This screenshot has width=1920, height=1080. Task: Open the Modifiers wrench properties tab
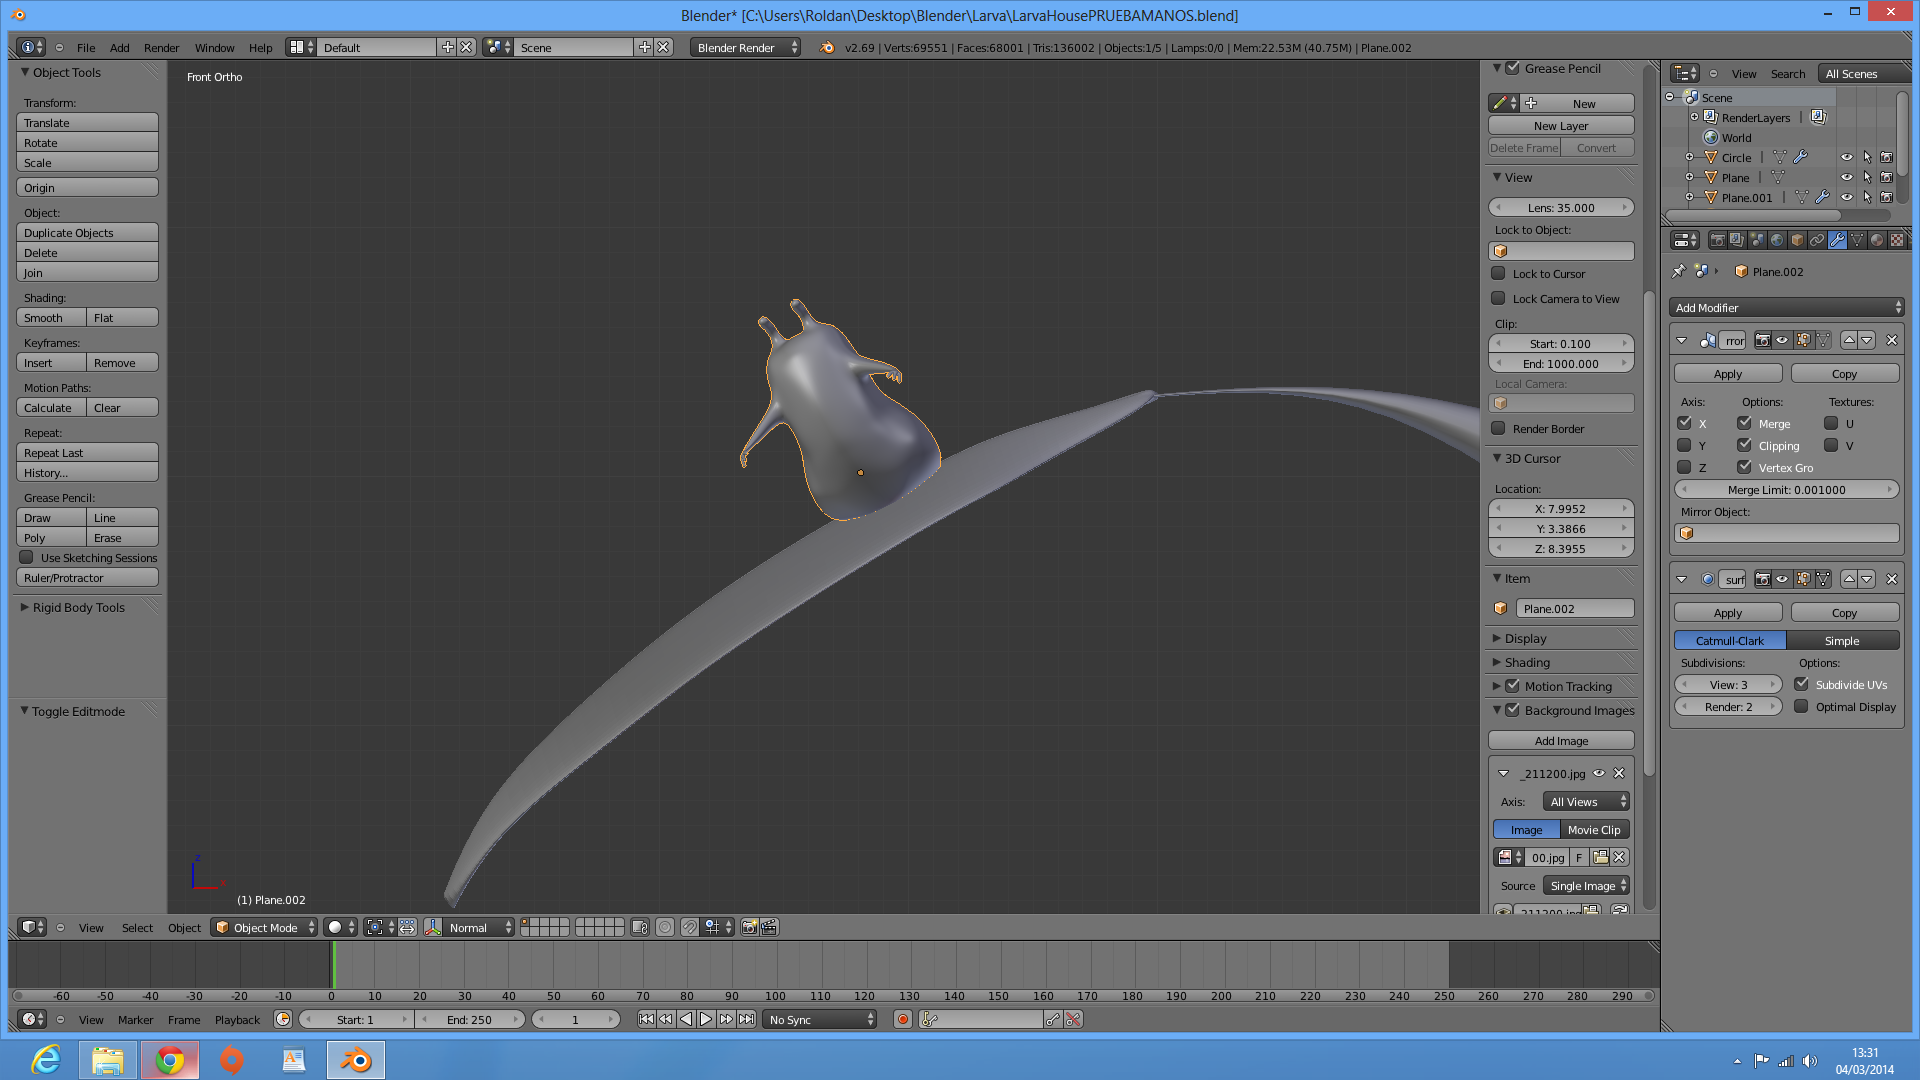(1837, 240)
